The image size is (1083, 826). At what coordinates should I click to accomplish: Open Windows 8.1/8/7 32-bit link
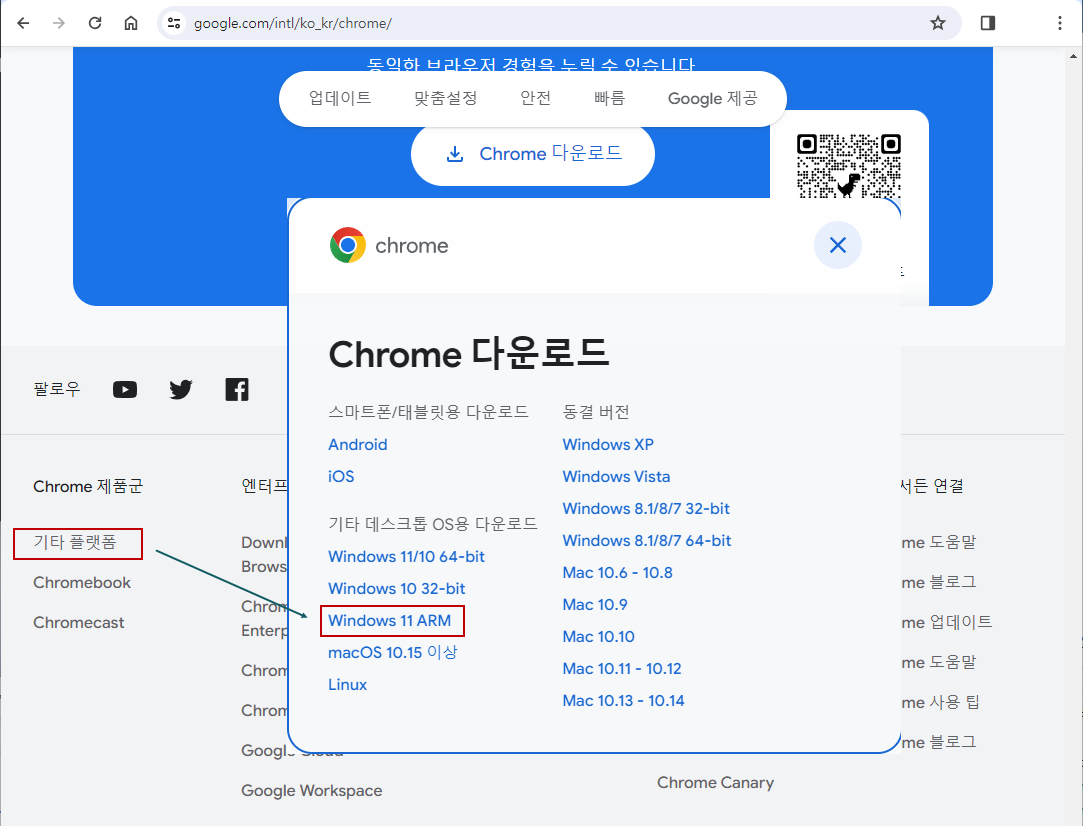coord(646,509)
